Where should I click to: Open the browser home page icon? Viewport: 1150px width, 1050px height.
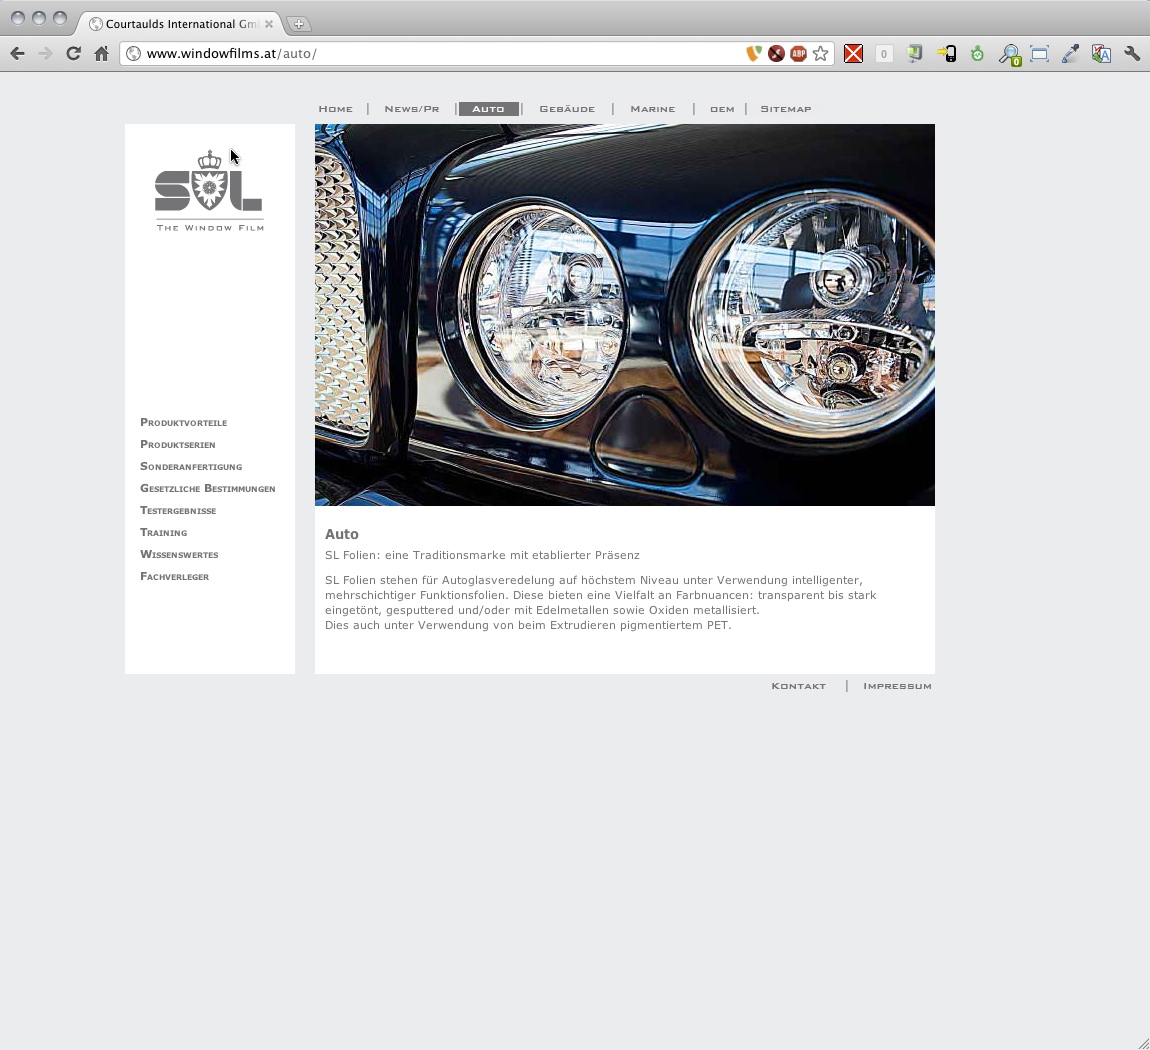[101, 54]
